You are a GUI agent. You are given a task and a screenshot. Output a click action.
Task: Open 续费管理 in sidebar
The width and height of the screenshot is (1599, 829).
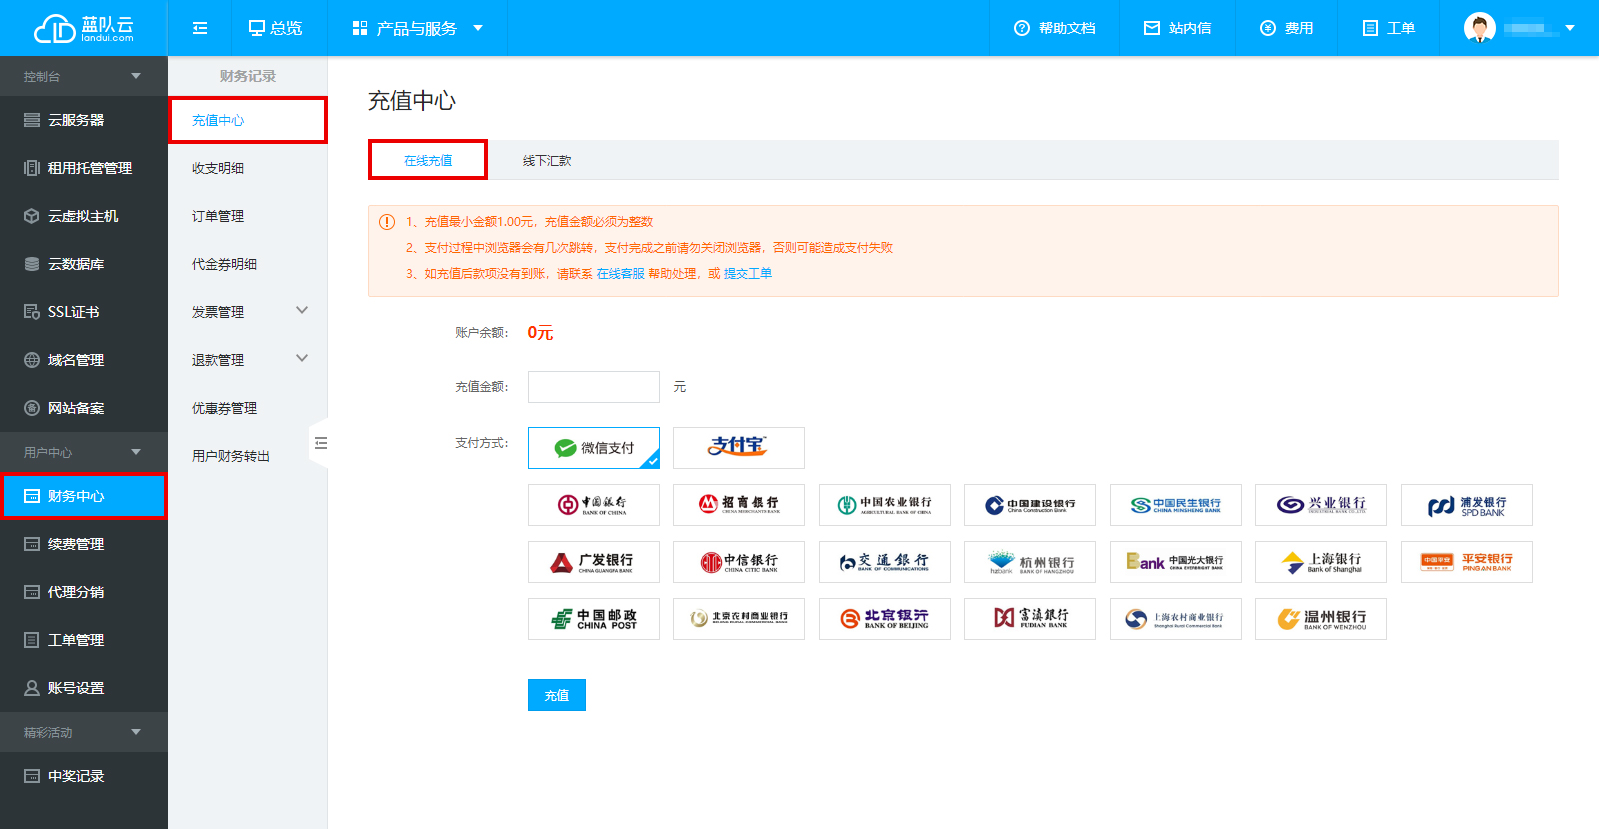pos(84,544)
